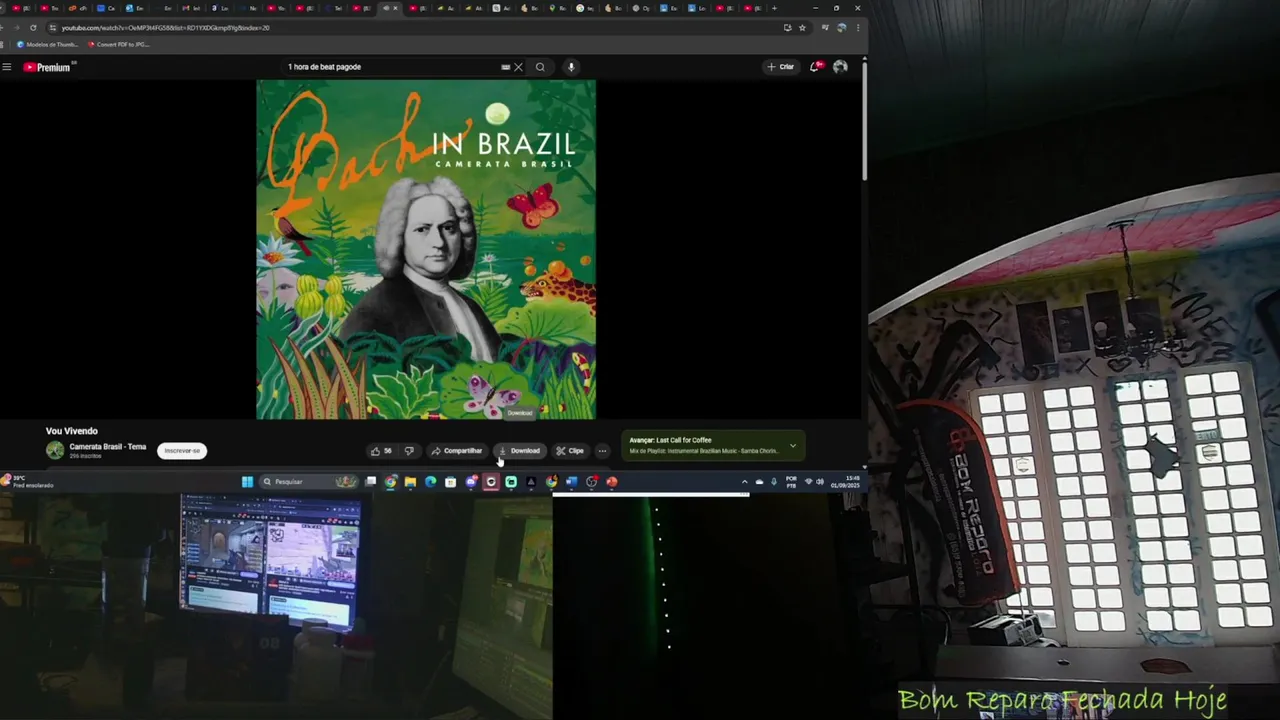
Task: Open YouTube notifications bell
Action: click(x=816, y=67)
